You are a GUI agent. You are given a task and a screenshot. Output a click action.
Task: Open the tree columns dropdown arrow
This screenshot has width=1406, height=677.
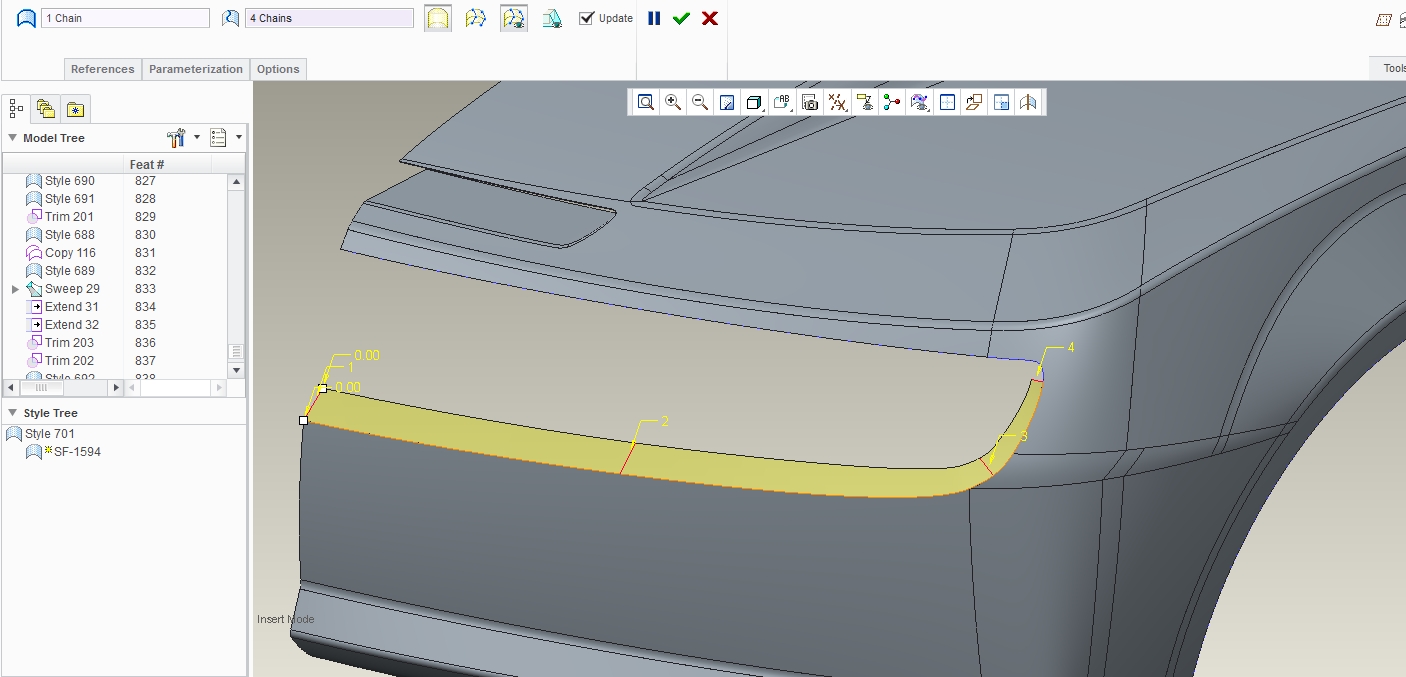[x=239, y=137]
